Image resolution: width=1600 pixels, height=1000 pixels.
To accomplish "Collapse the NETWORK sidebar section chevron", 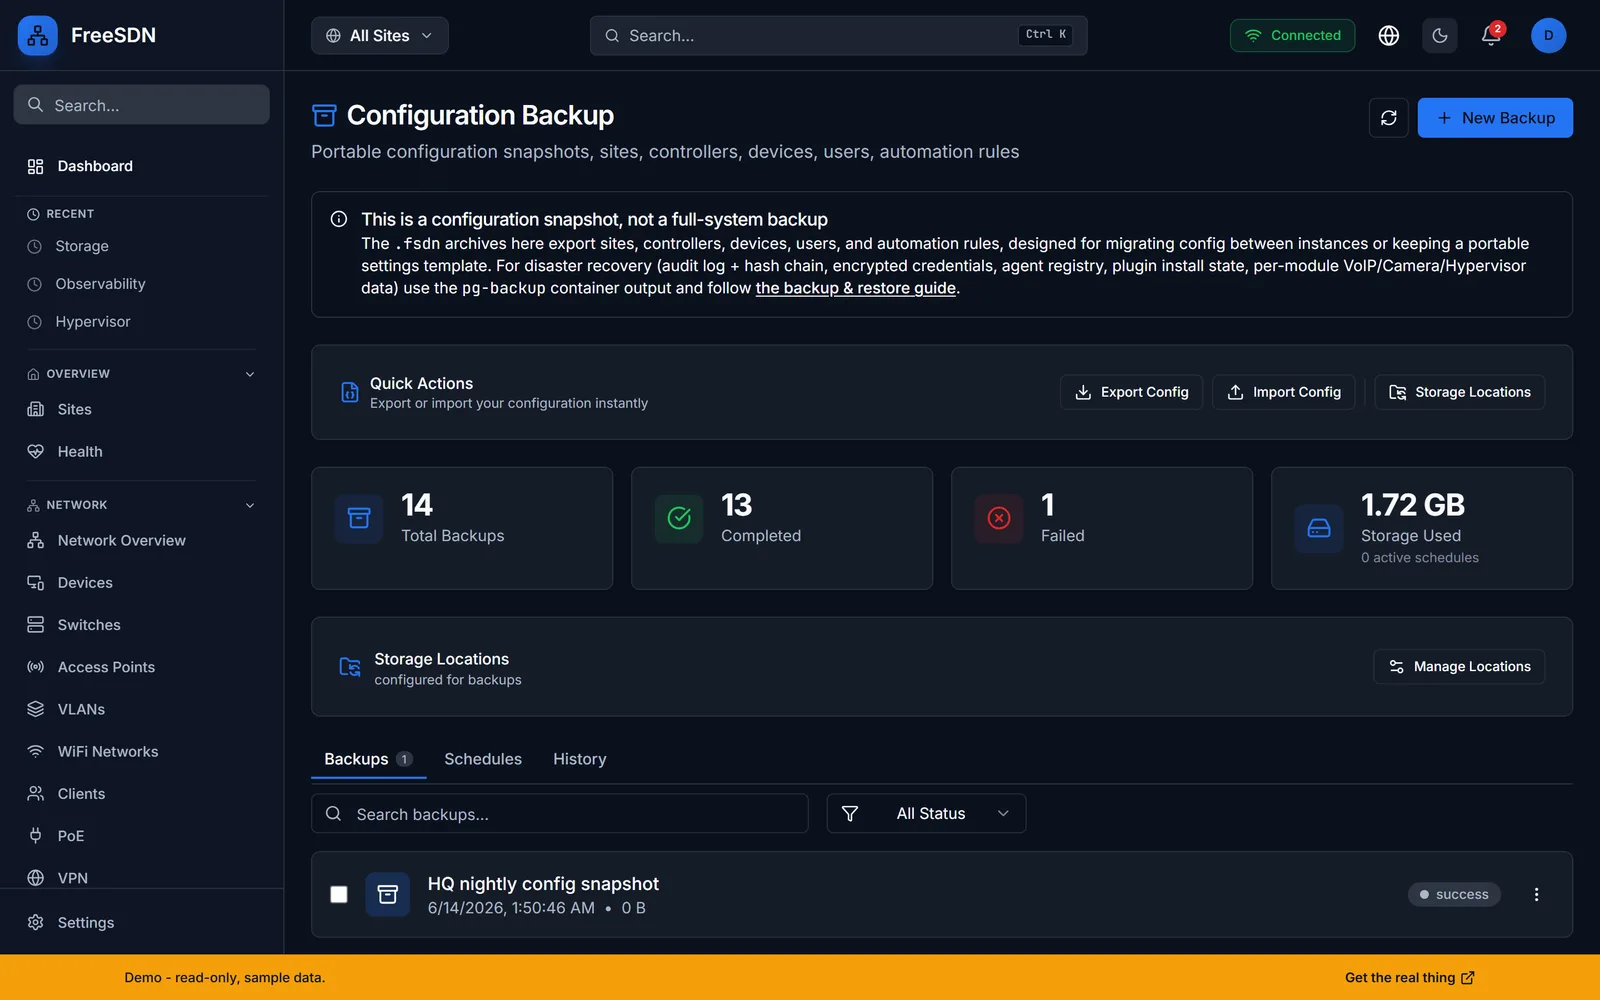I will pyautogui.click(x=250, y=505).
